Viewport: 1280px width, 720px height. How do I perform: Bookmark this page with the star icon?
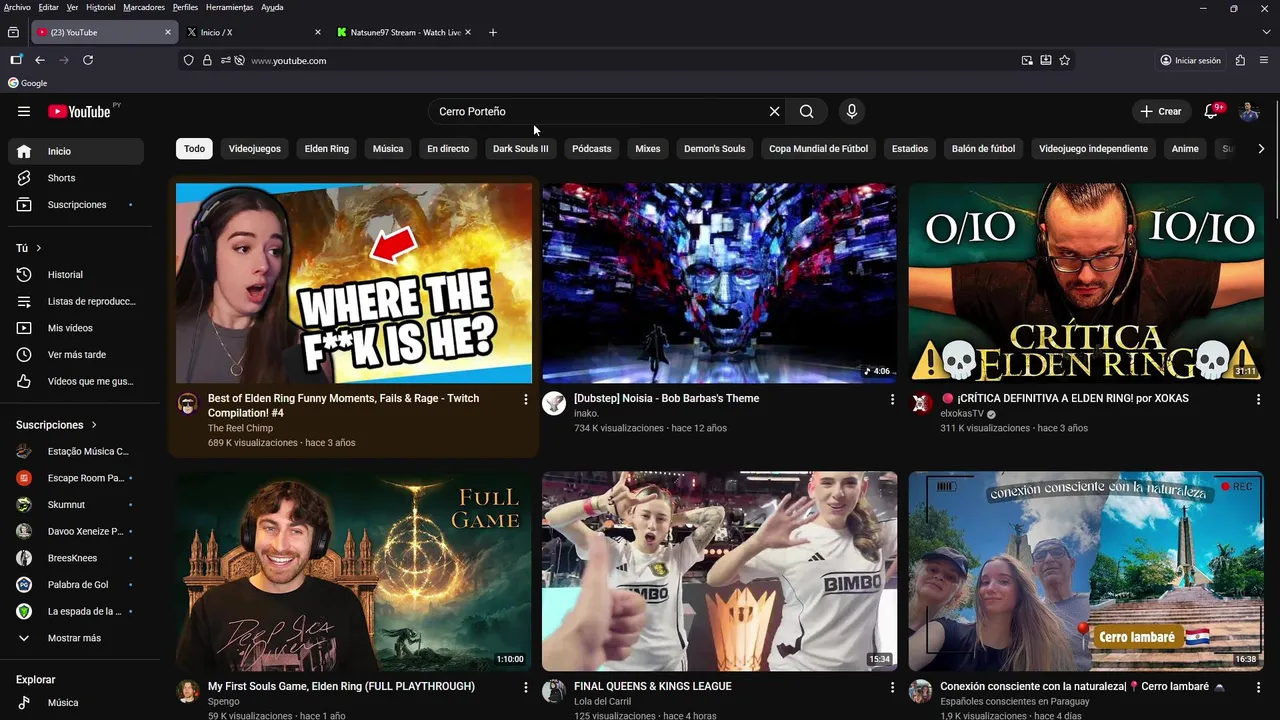pos(1065,60)
